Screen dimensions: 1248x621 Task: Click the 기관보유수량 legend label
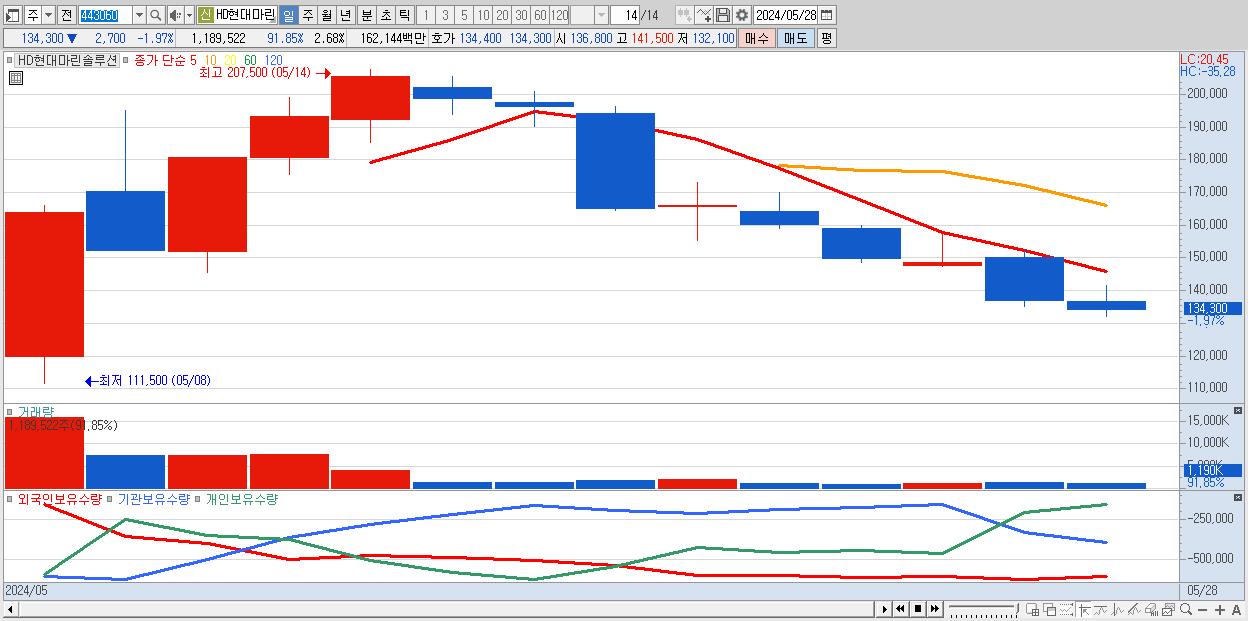pyautogui.click(x=154, y=498)
